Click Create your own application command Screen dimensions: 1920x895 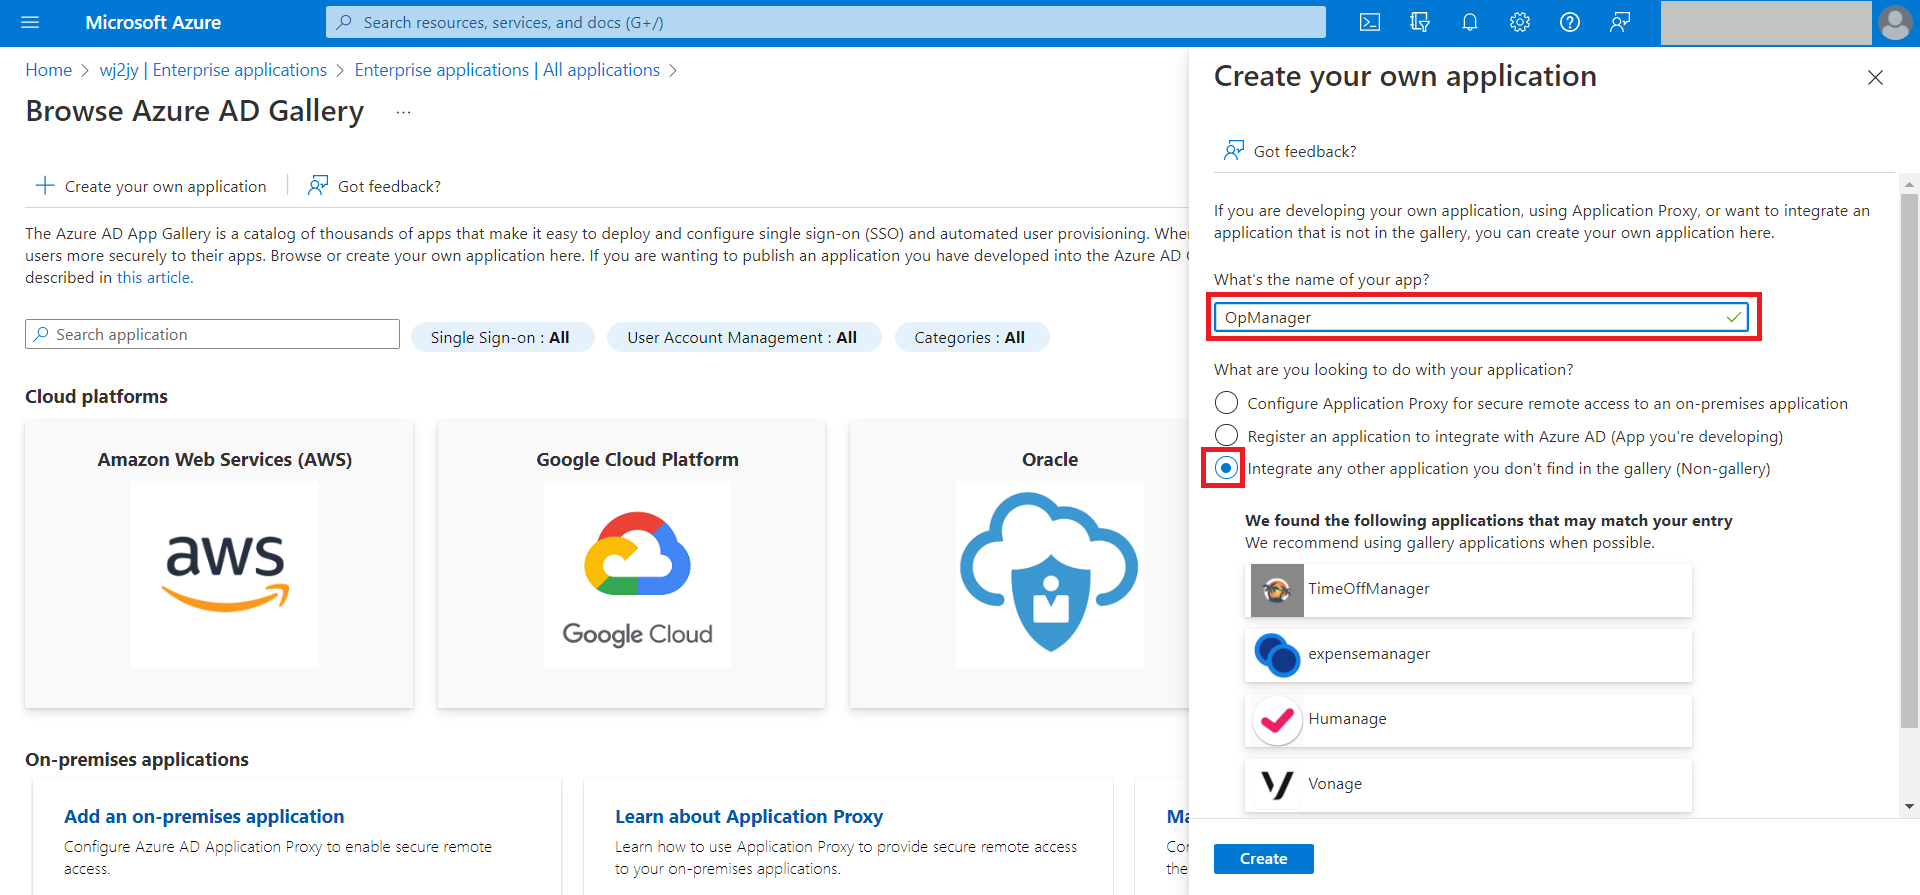(151, 186)
